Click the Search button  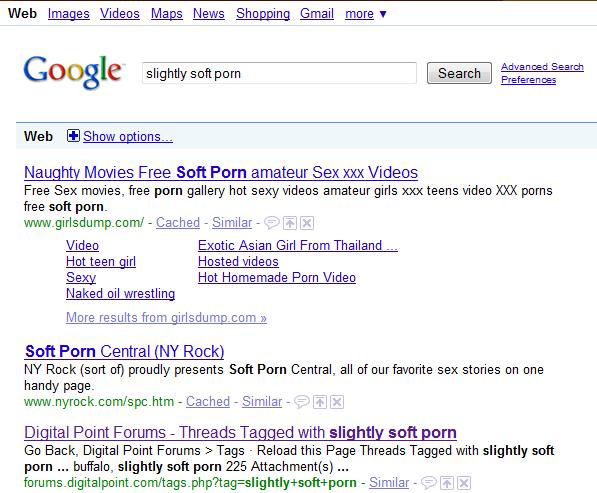click(x=459, y=73)
